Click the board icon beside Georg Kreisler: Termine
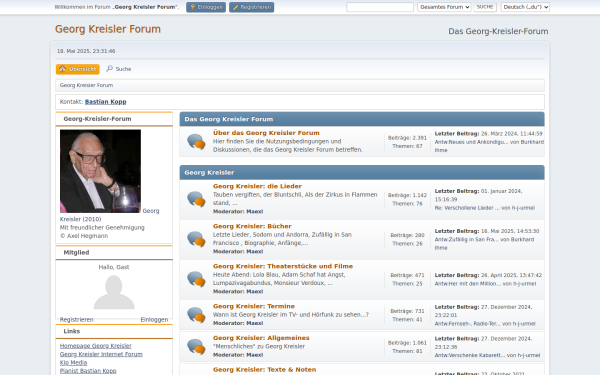The image size is (600, 375). pyautogui.click(x=196, y=315)
